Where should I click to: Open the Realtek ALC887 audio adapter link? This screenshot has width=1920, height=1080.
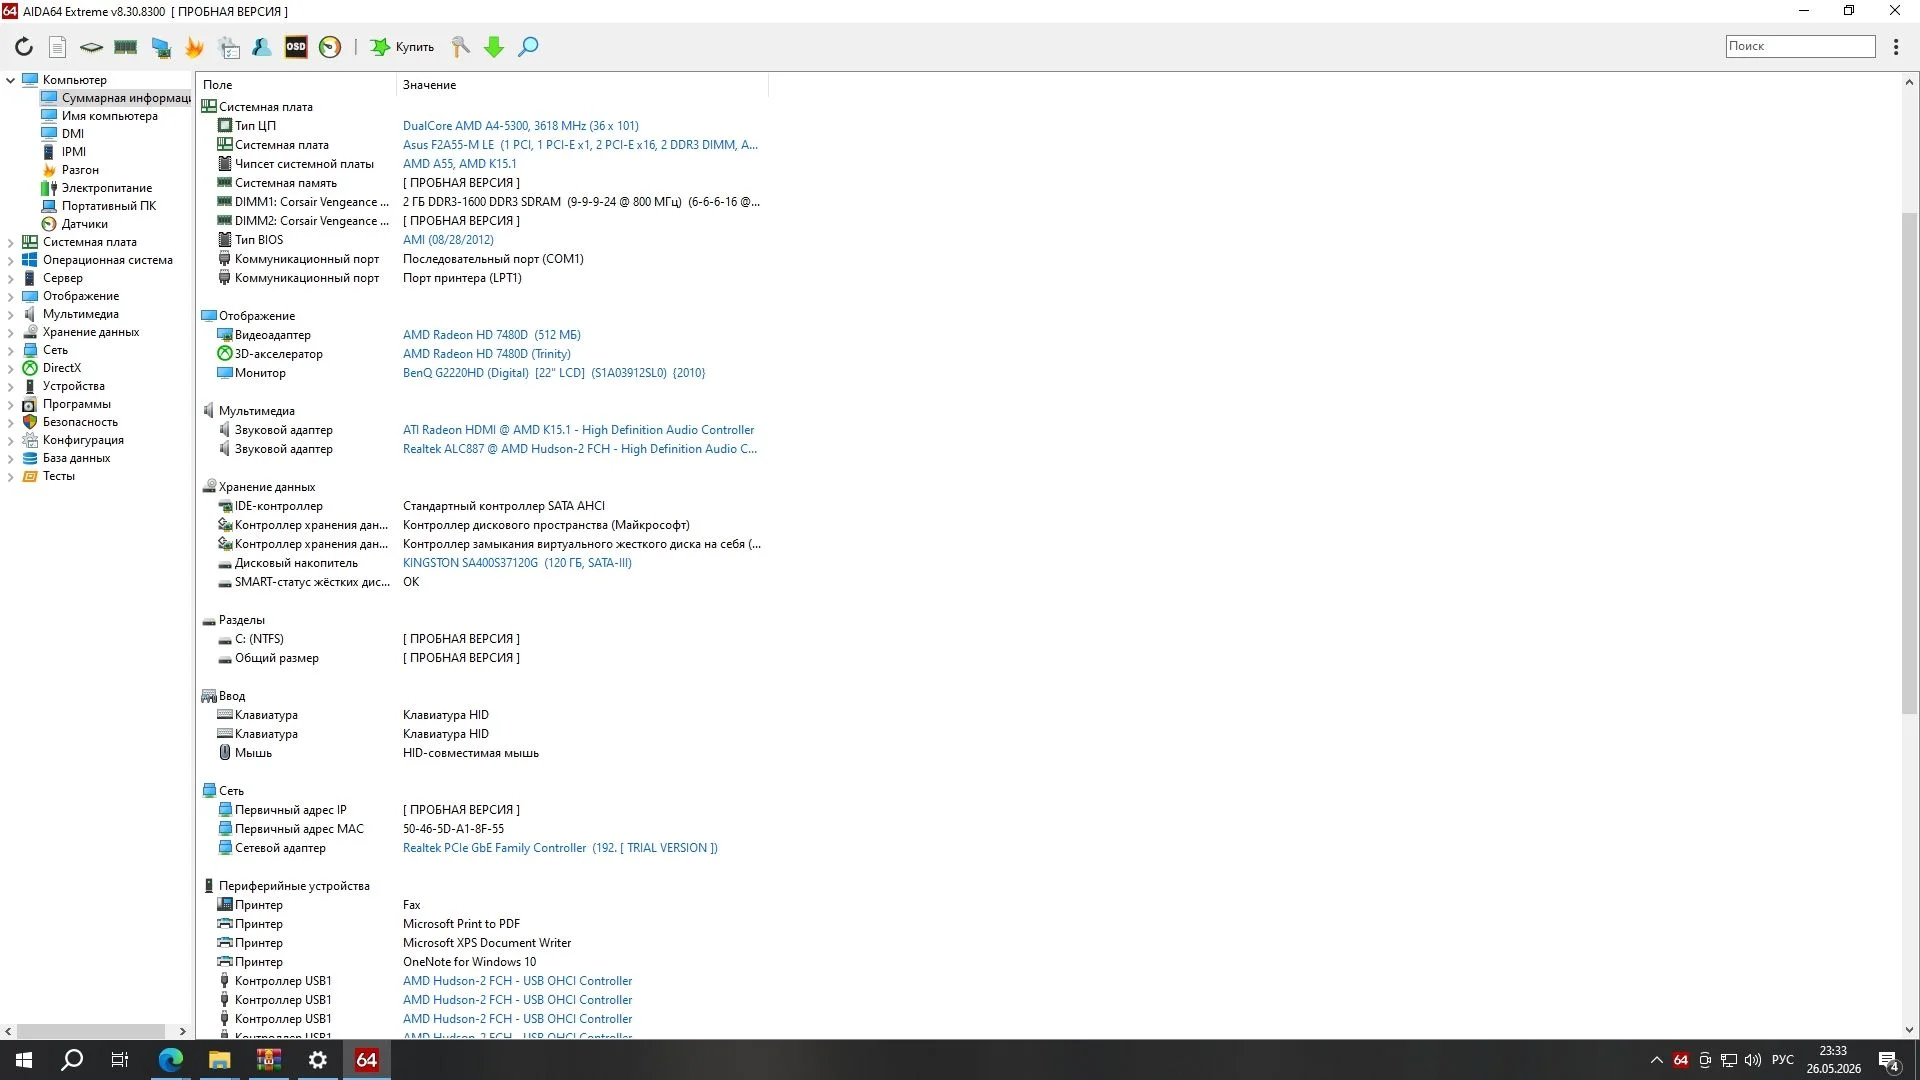[x=580, y=449]
